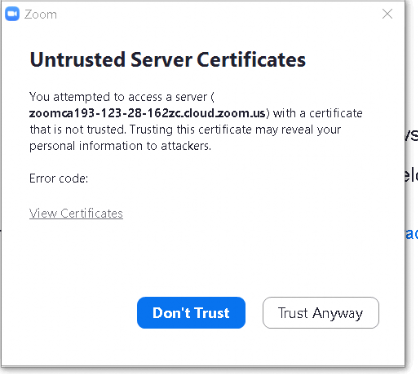Select the Trust Anyway button
This screenshot has height=374, width=418.
click(x=321, y=313)
